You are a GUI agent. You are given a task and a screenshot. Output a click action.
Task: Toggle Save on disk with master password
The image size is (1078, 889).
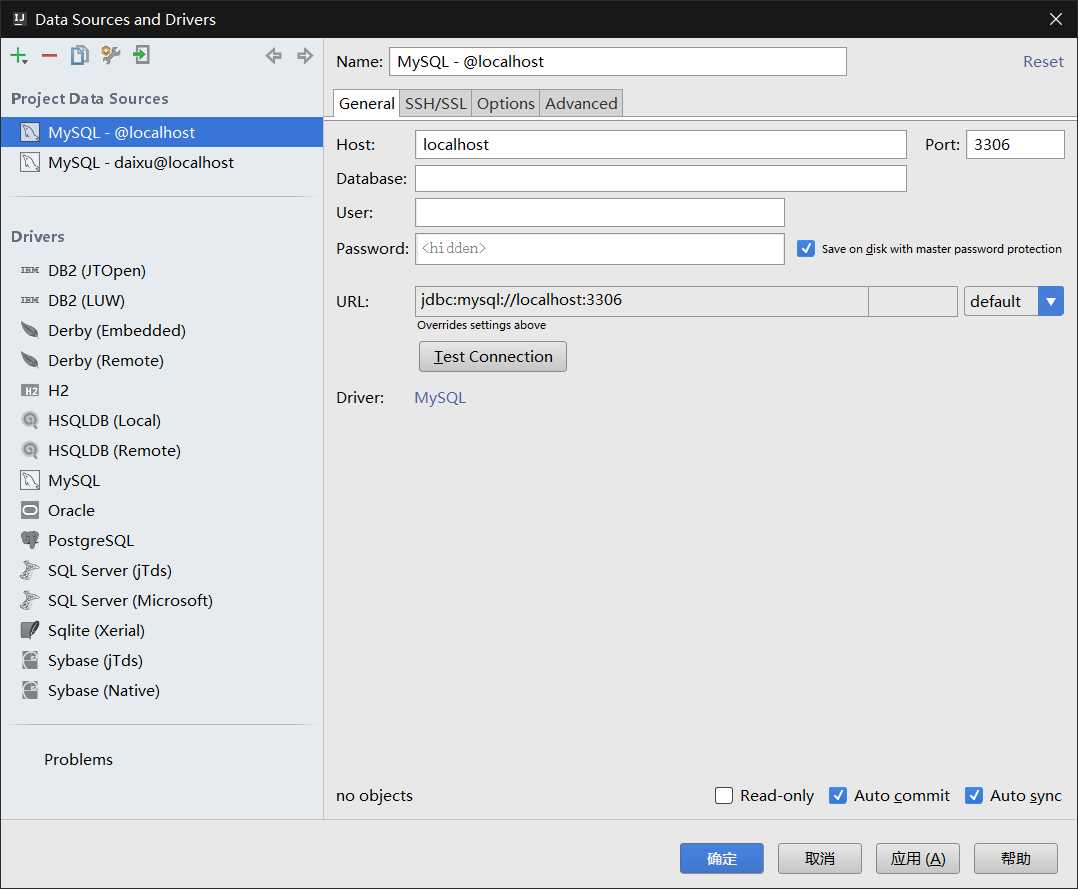coord(806,248)
